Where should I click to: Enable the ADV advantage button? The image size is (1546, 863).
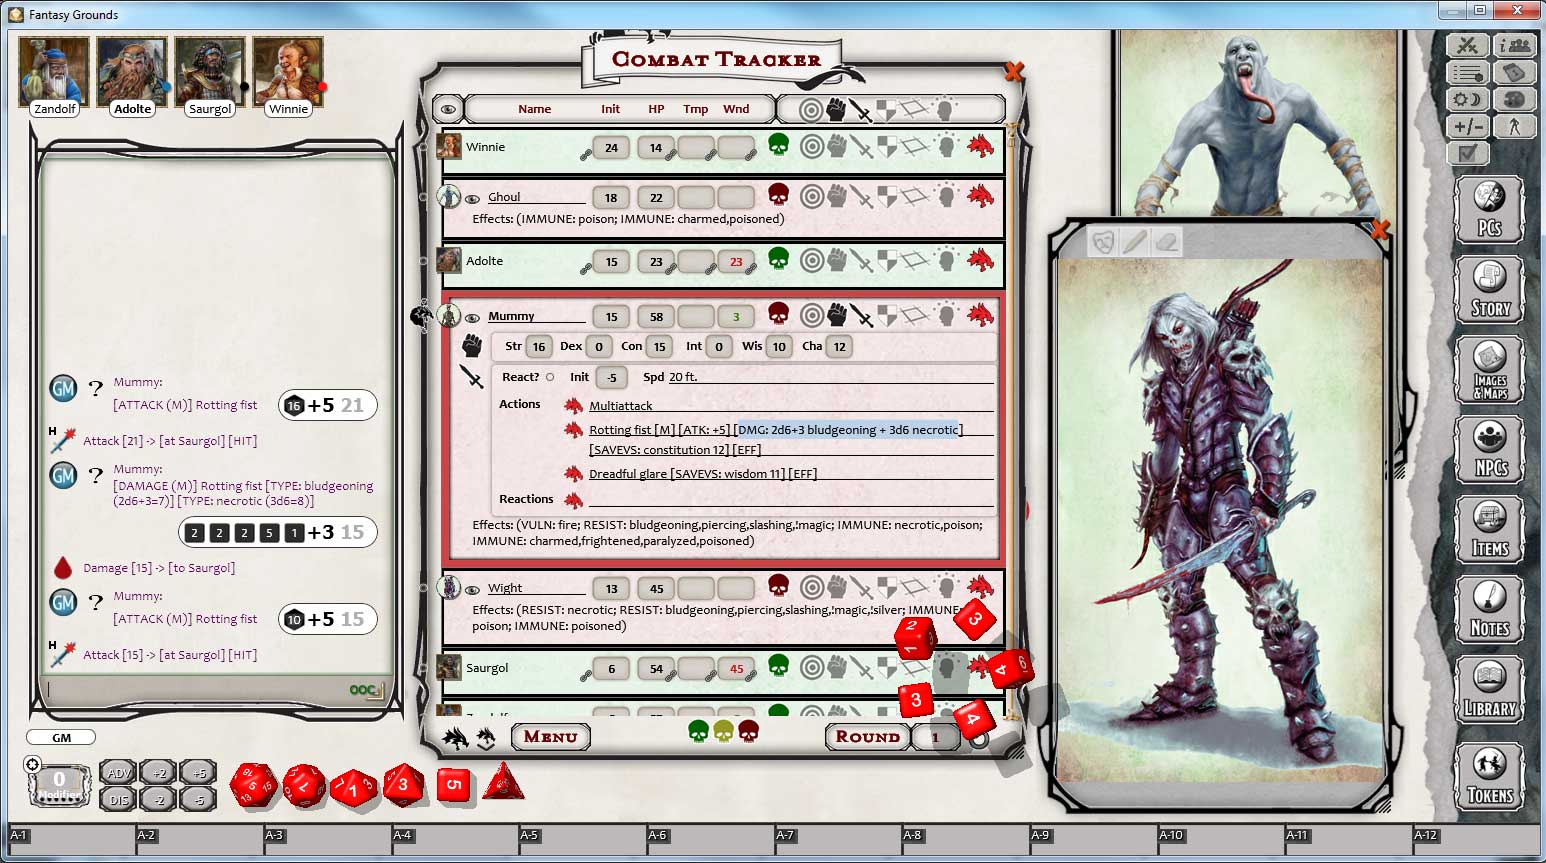point(118,772)
